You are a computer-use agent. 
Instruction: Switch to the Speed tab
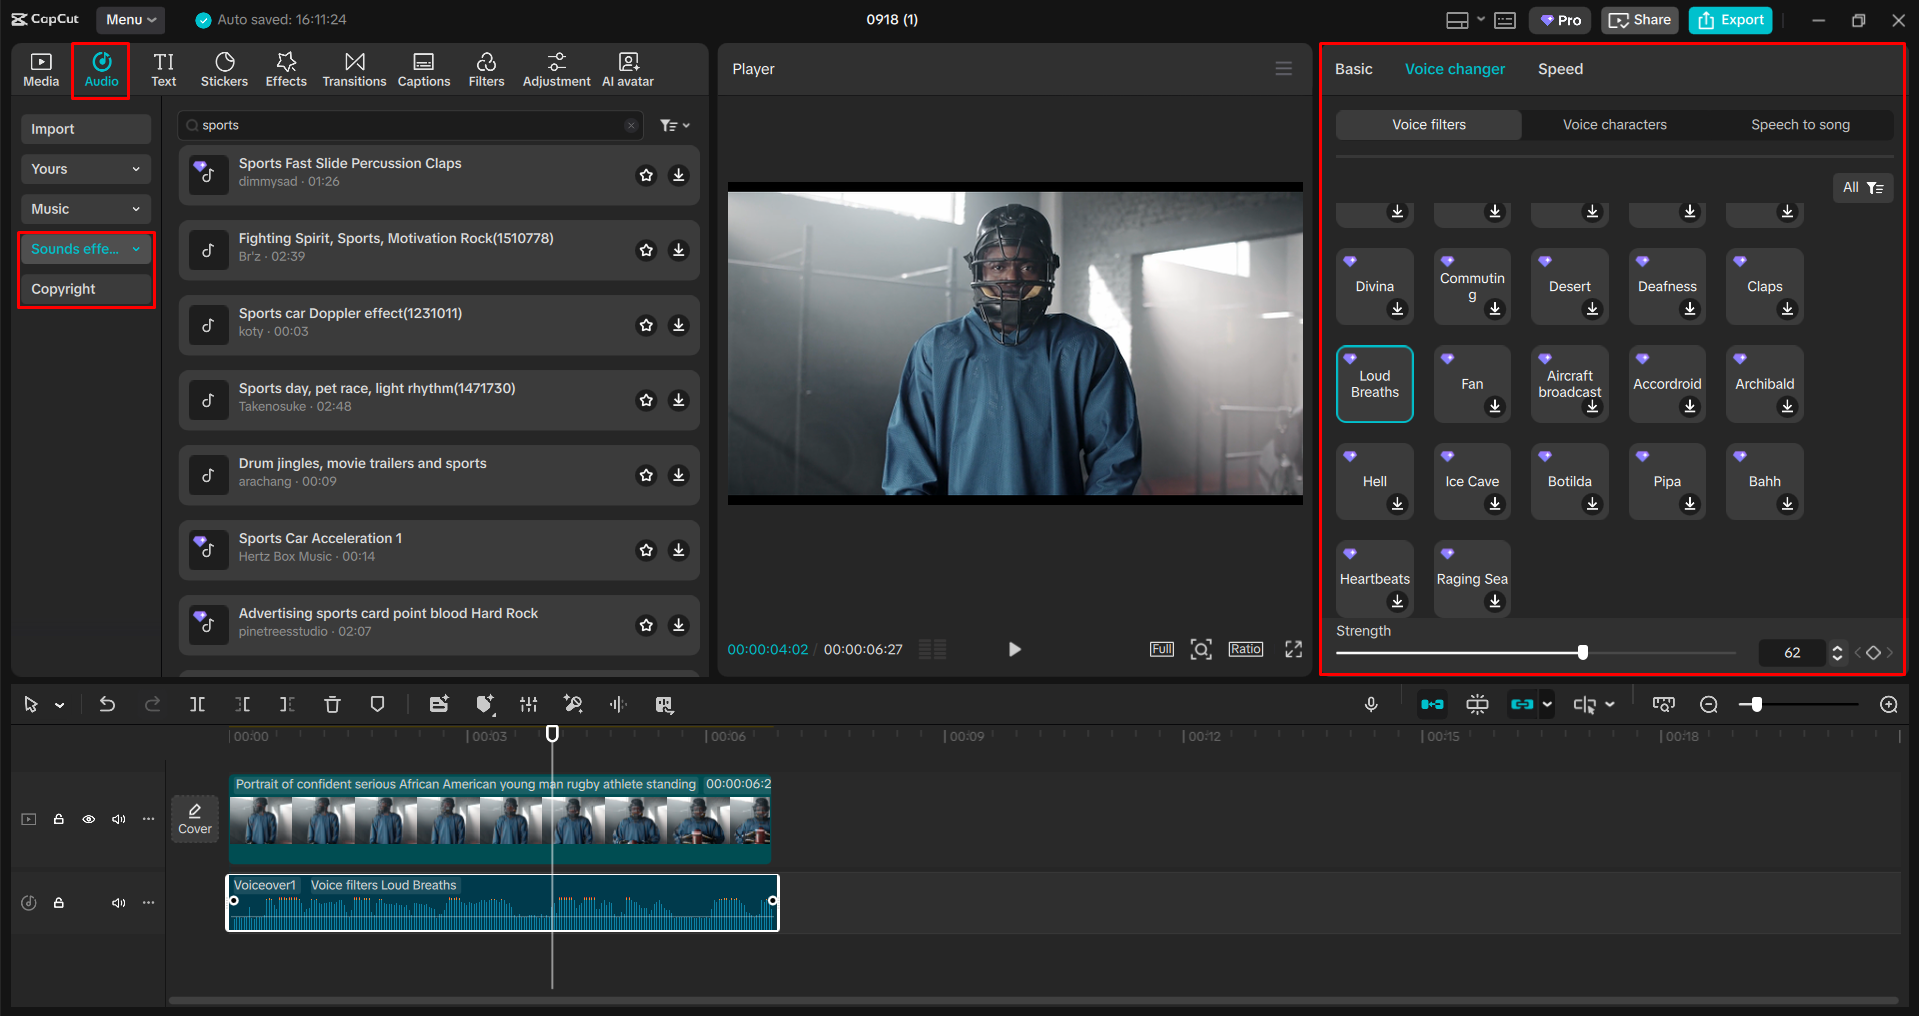1559,68
